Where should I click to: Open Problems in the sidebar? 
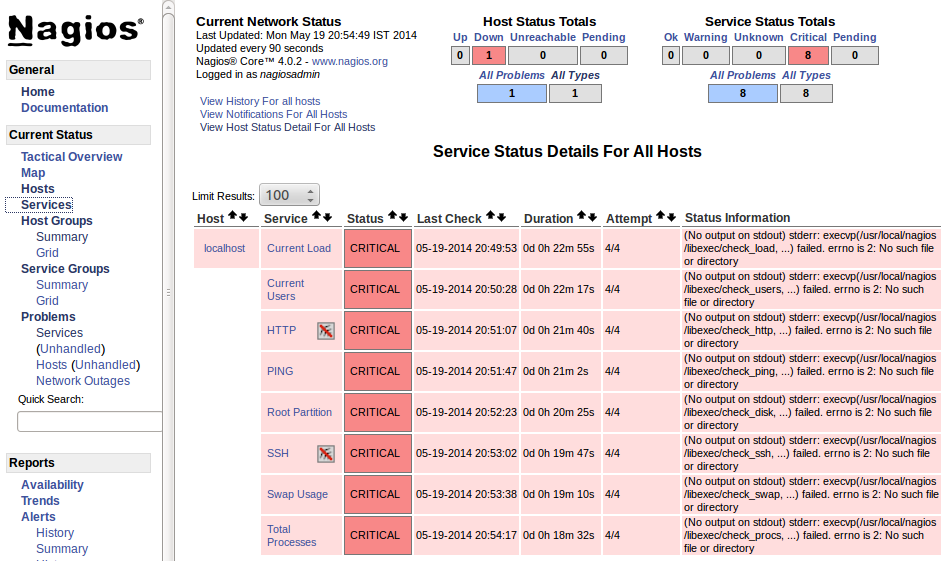[x=48, y=317]
